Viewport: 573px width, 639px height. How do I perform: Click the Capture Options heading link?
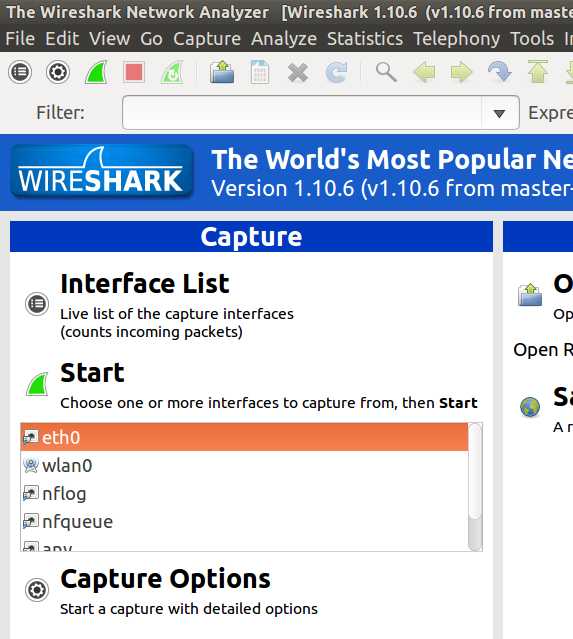(x=165, y=579)
